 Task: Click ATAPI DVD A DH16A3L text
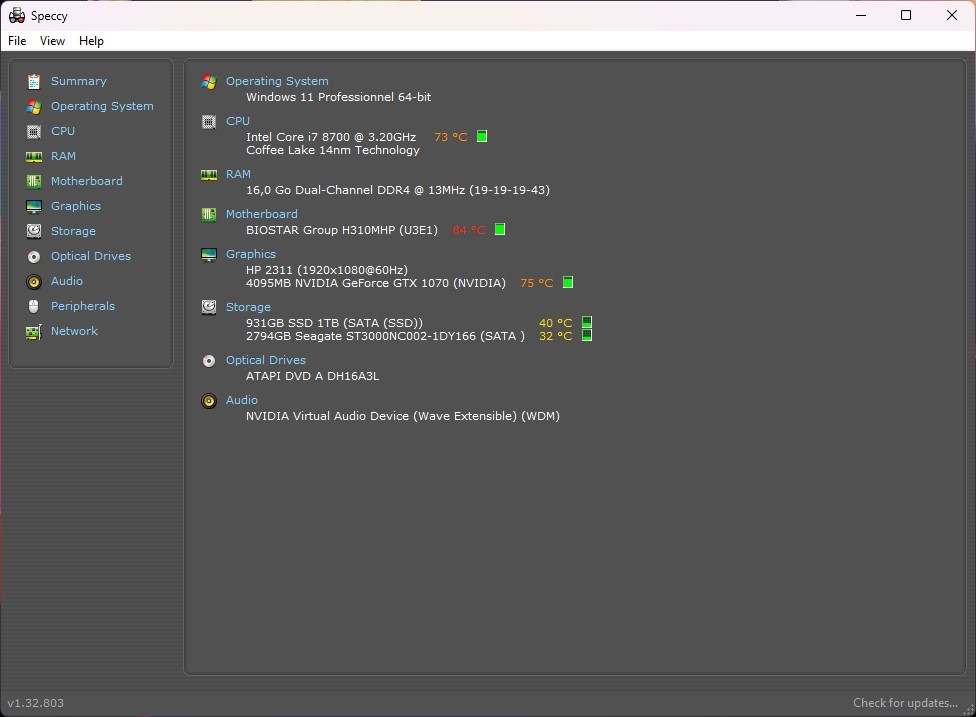[312, 377]
